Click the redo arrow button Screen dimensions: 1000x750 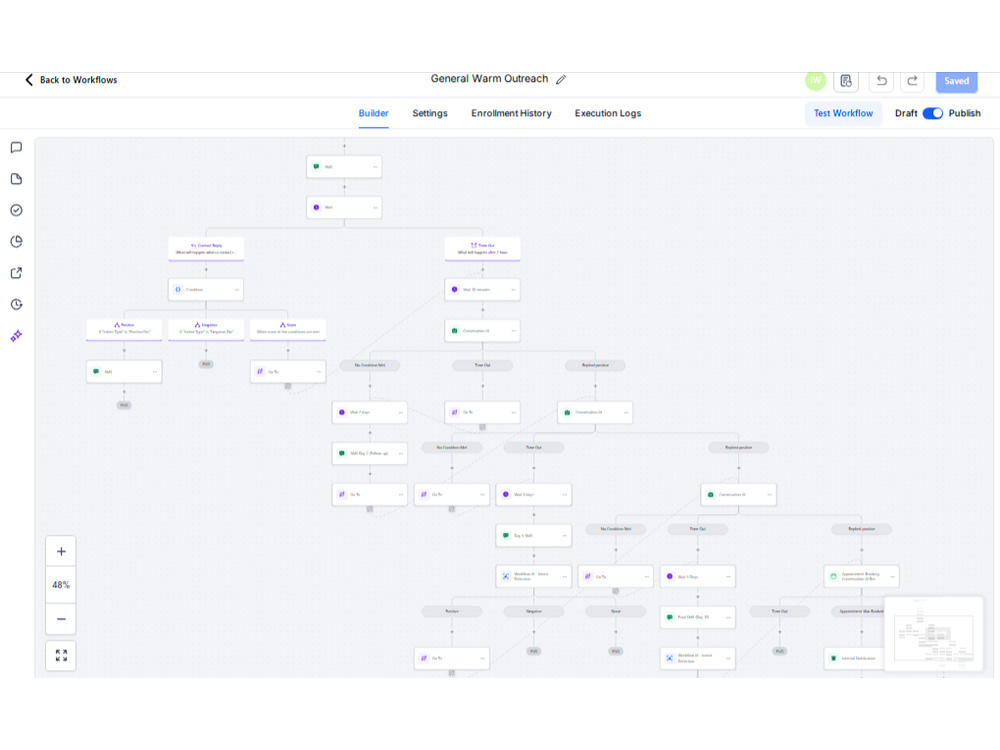click(x=912, y=80)
